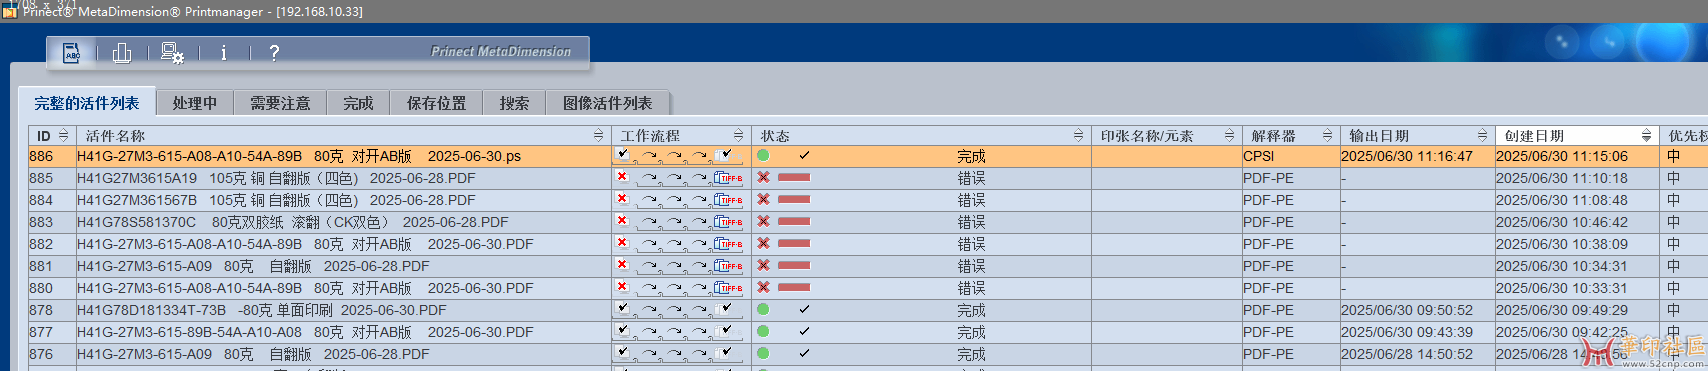Click green status dot of job 886
The height and width of the screenshot is (371, 1708).
[x=763, y=156]
